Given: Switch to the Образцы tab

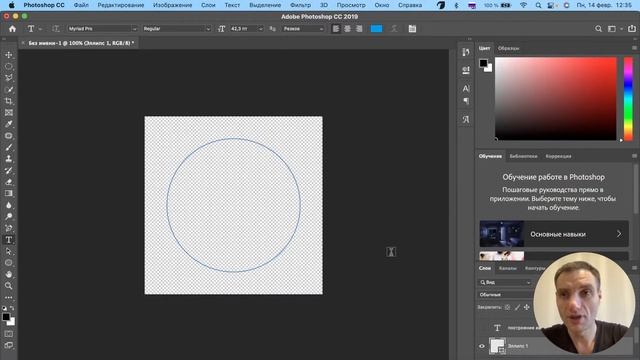Looking at the screenshot, I should pyautogui.click(x=509, y=48).
